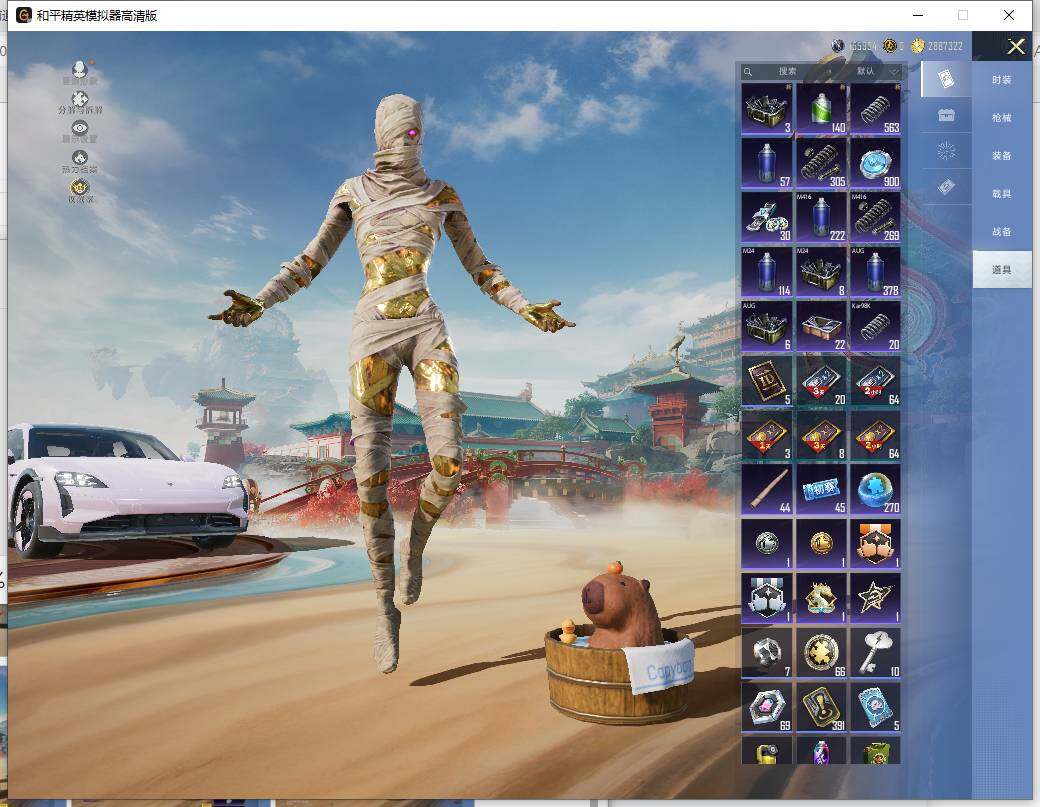Click the magnifier search icon
The width and height of the screenshot is (1040, 807).
point(748,72)
